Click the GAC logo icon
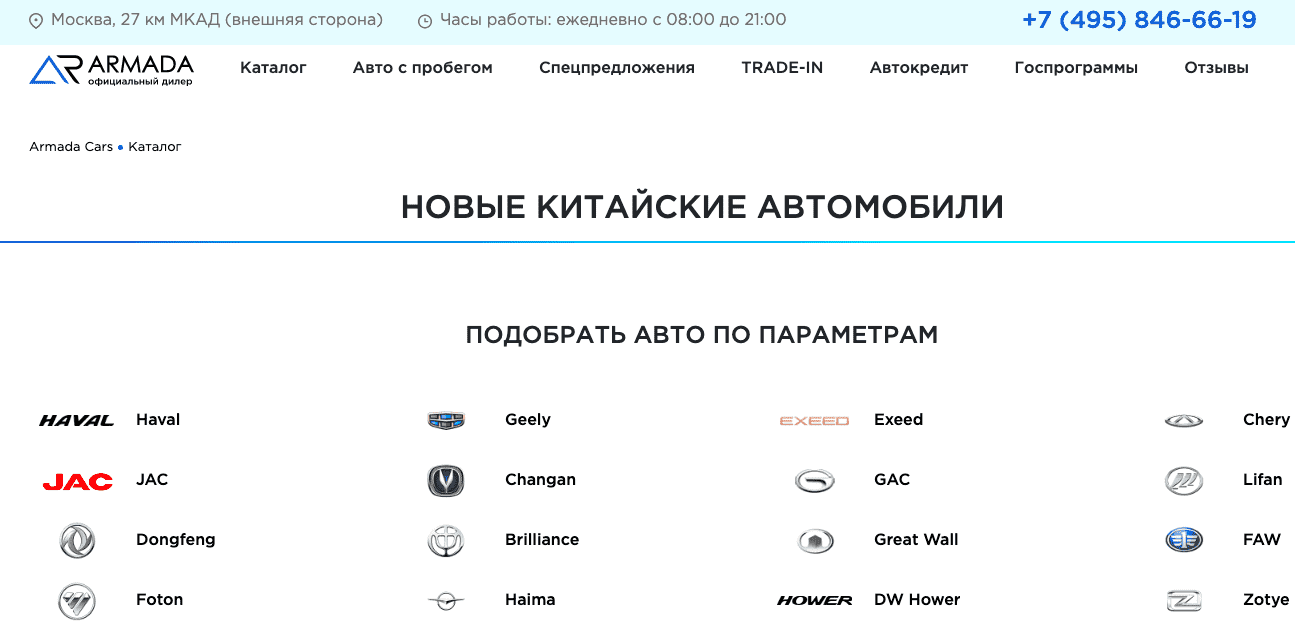This screenshot has width=1295, height=631. click(x=815, y=479)
